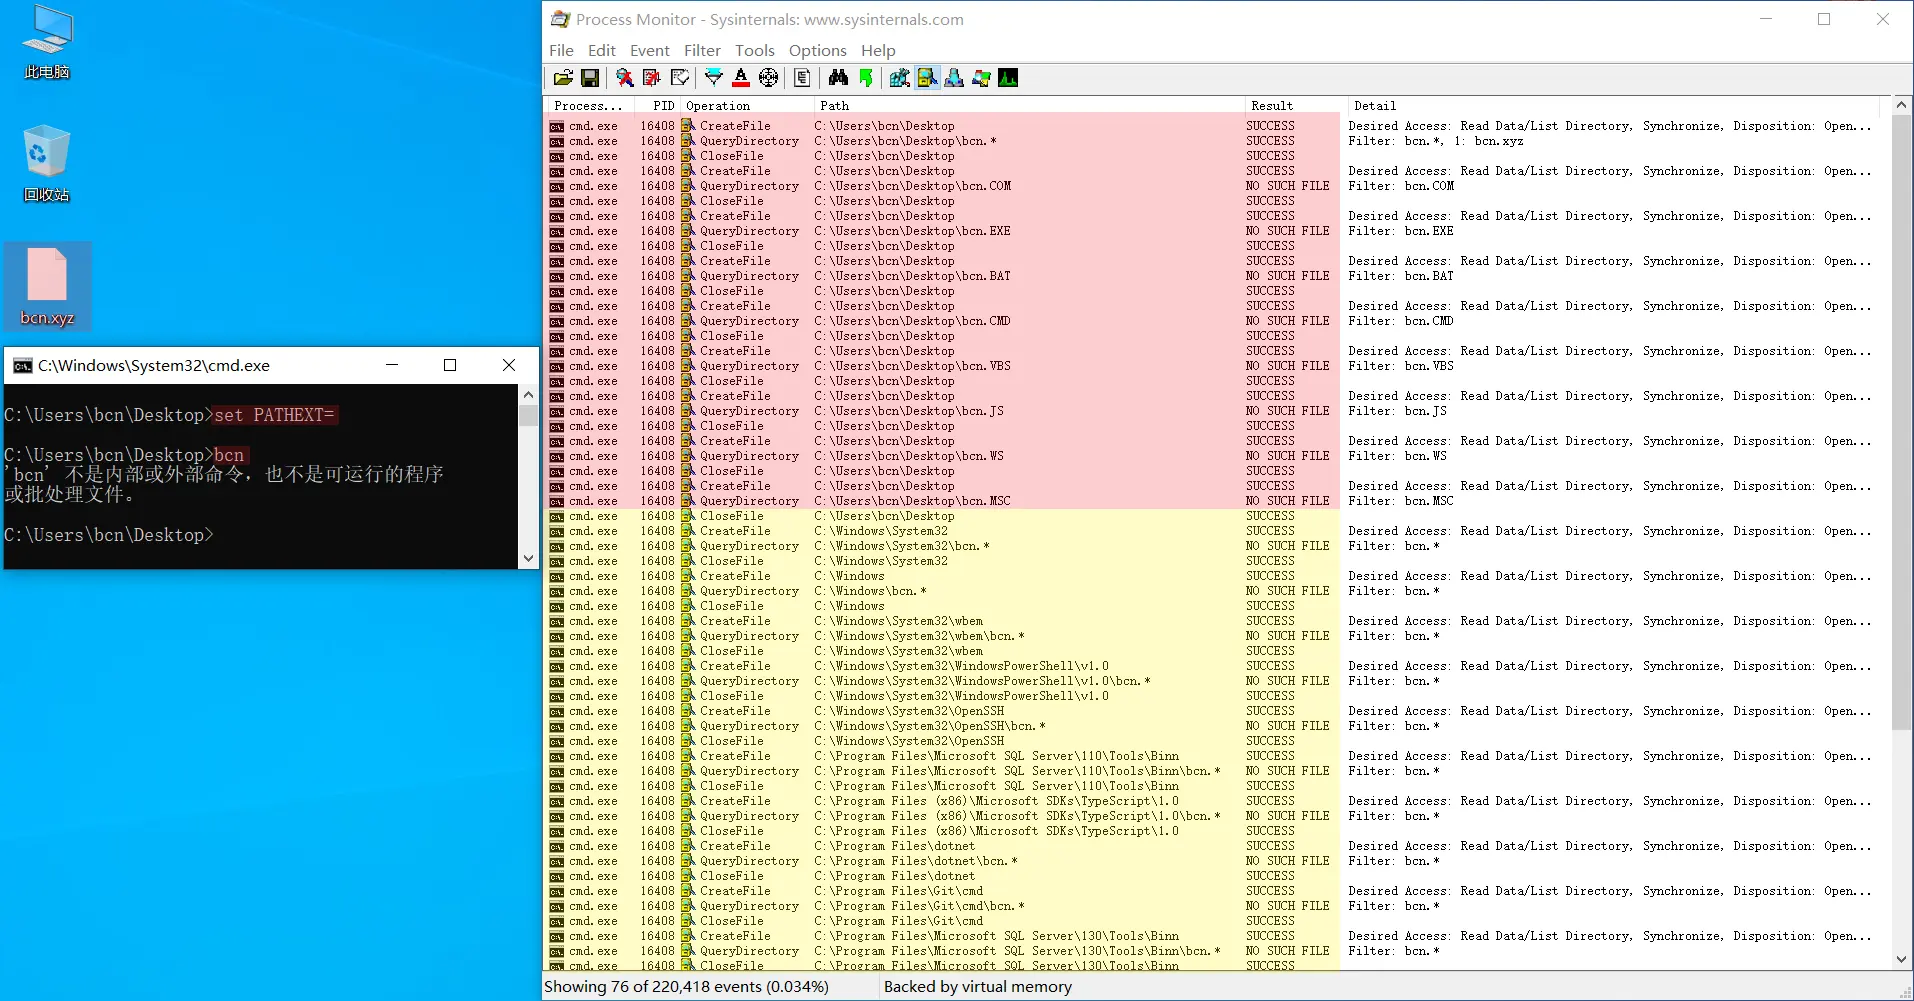Open the Filter dialog funnel icon

[714, 78]
